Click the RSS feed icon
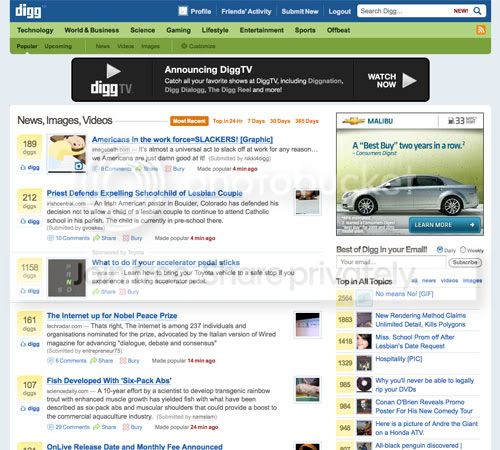The image size is (500, 450). point(481,30)
